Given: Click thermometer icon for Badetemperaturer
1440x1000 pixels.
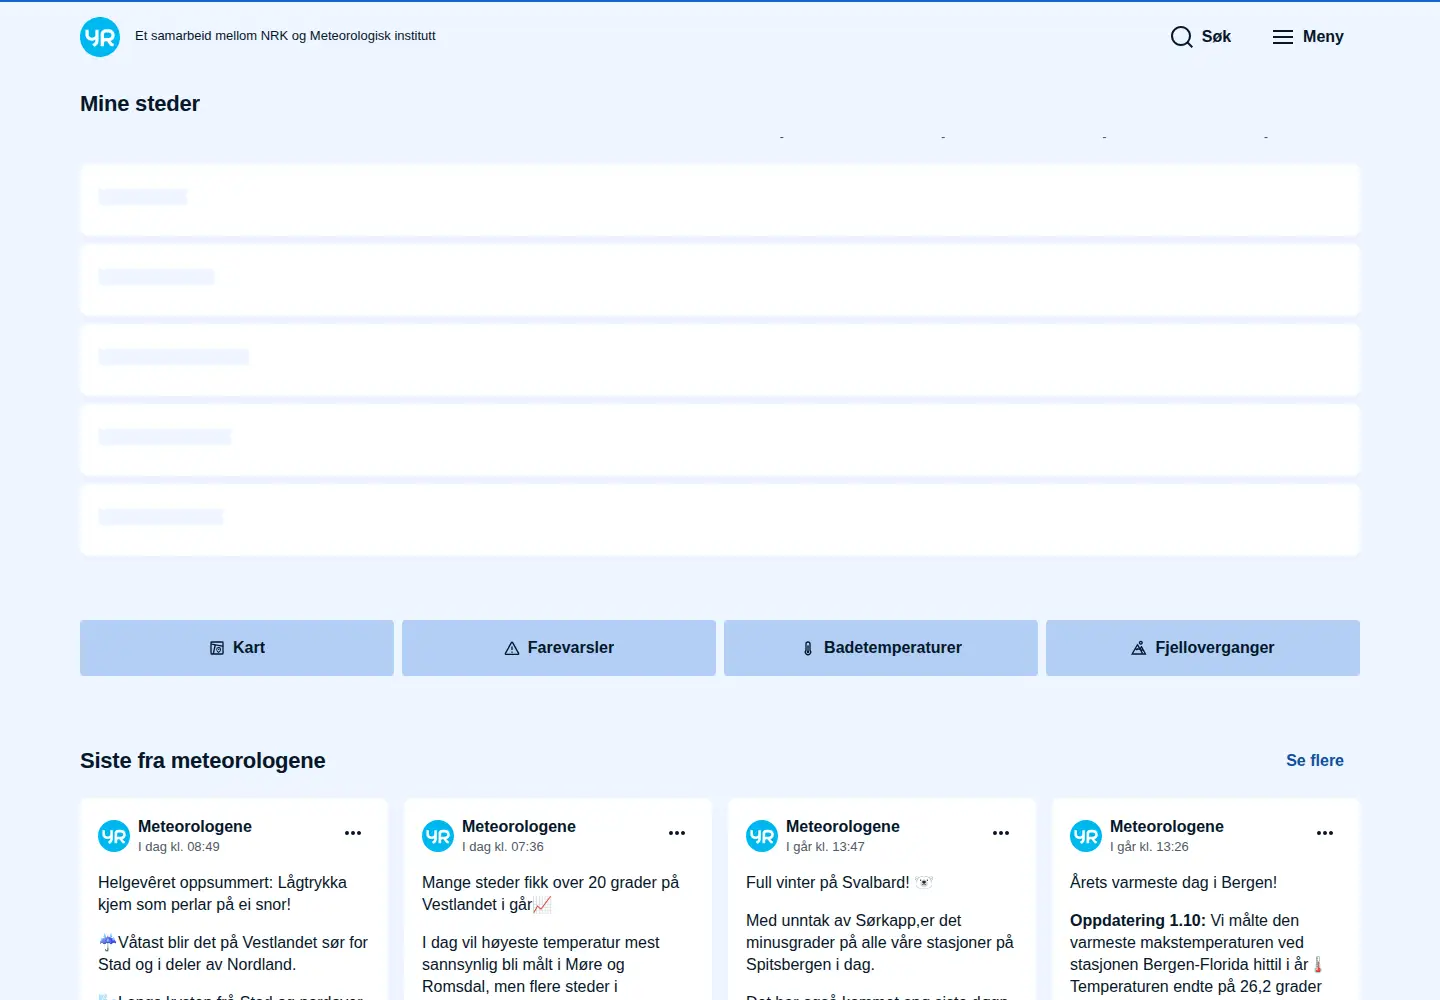Looking at the screenshot, I should tap(808, 648).
